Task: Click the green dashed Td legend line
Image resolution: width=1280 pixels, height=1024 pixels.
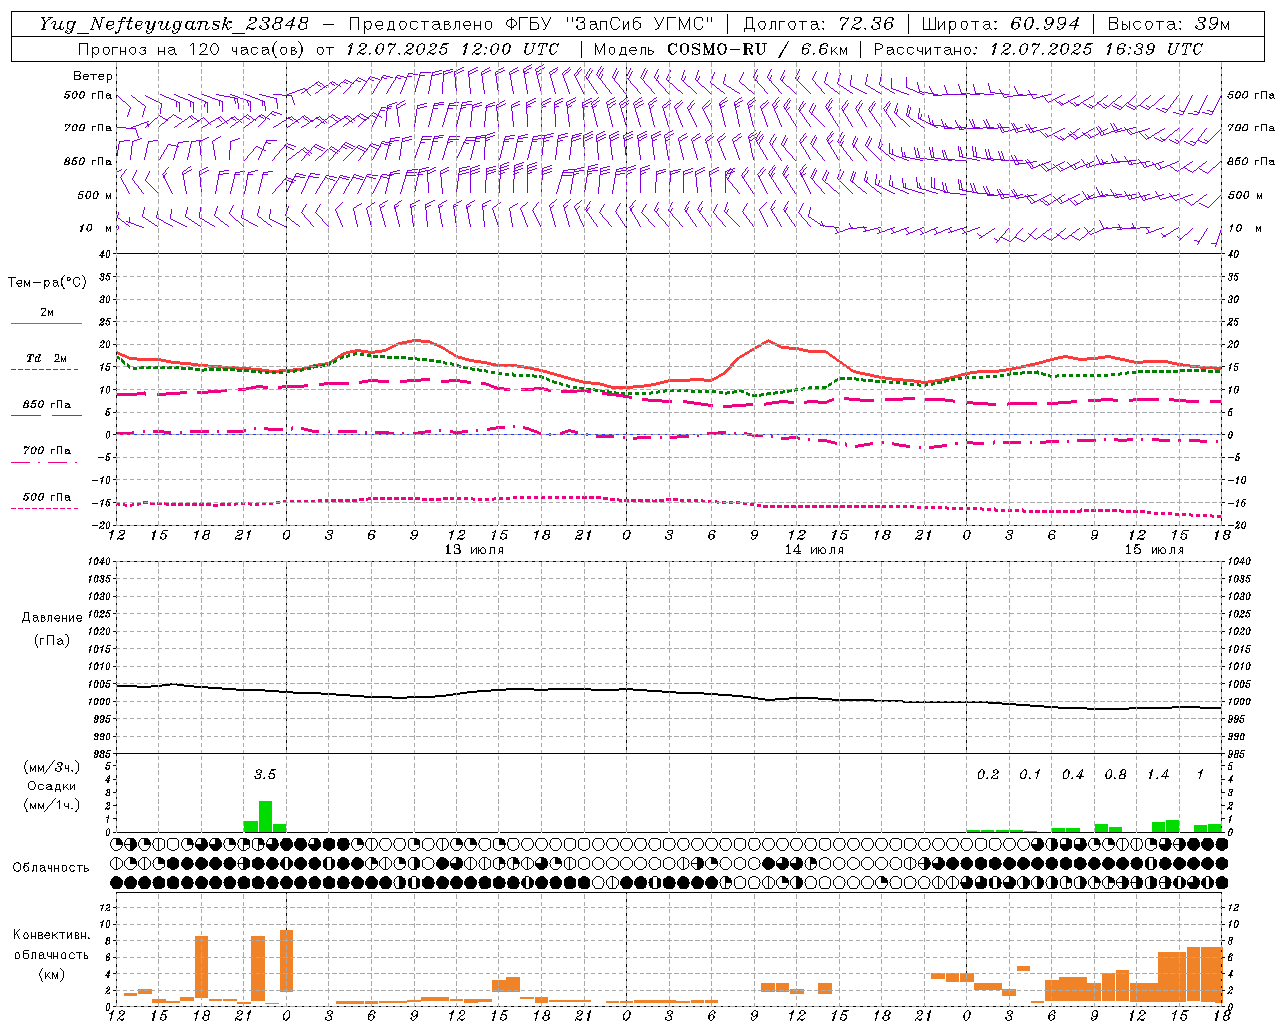Action: coord(44,369)
